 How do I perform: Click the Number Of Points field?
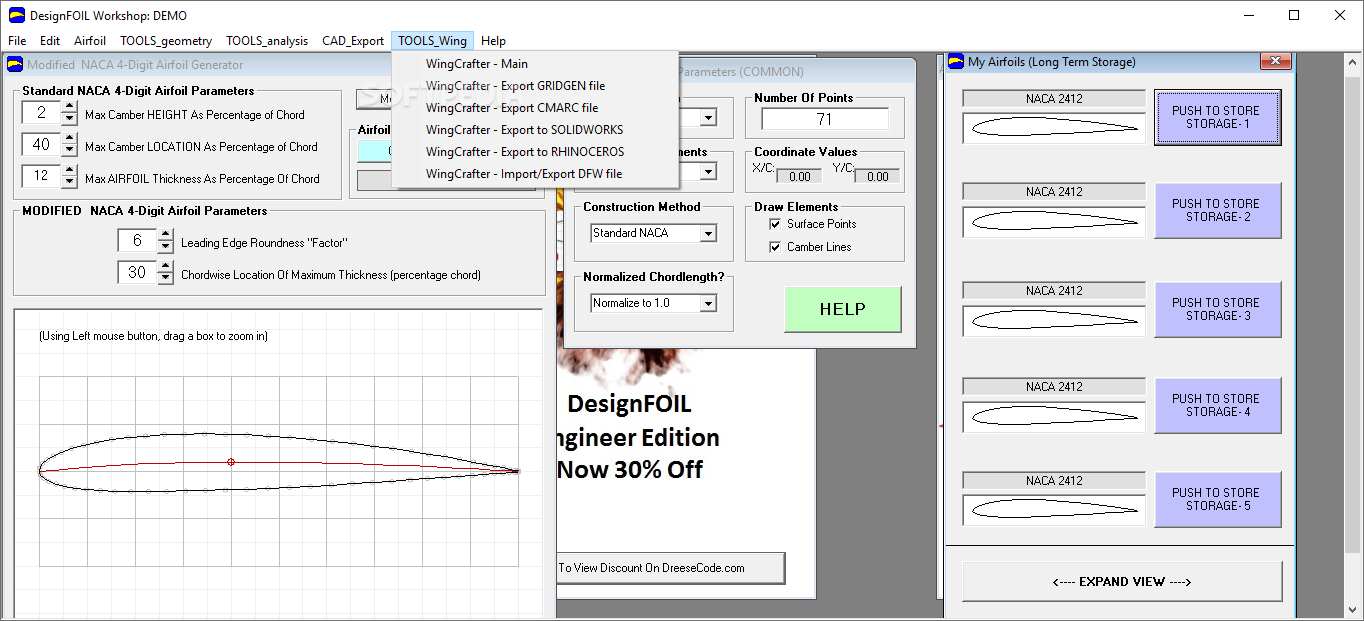coord(824,119)
